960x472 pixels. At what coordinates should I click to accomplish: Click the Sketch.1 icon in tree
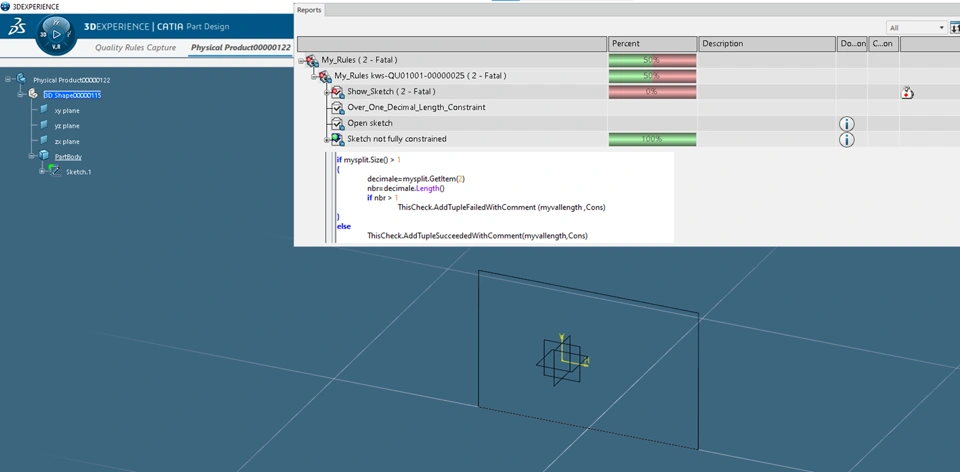(54, 171)
